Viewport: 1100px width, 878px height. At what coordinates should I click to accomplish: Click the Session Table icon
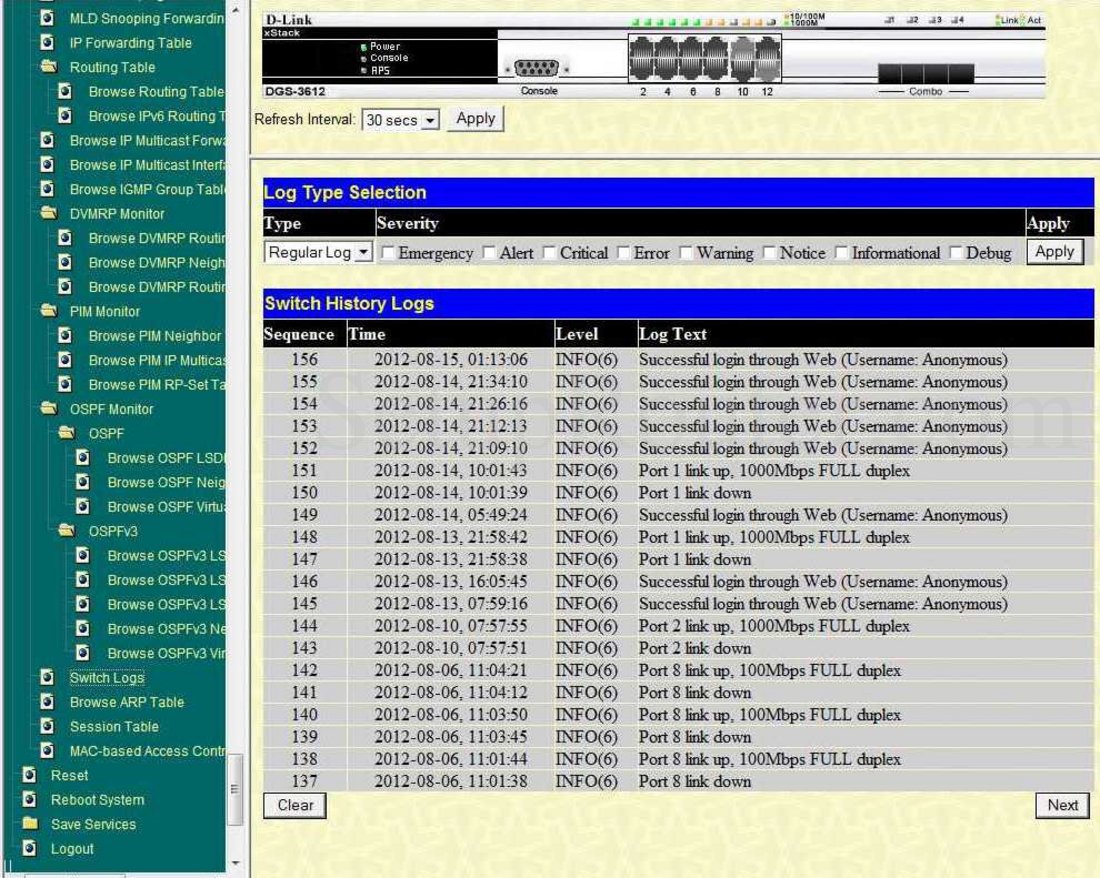tap(48, 726)
